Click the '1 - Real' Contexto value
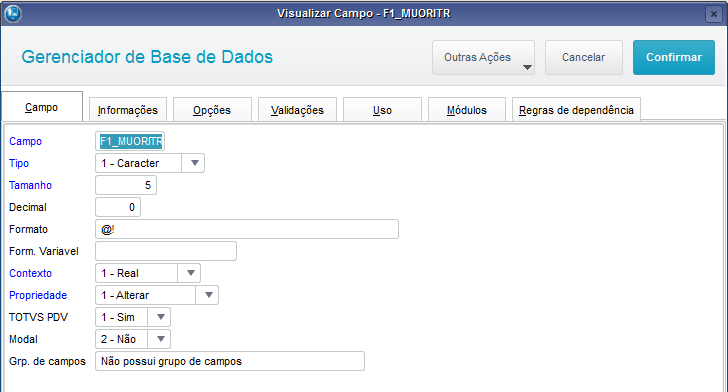Image resolution: width=728 pixels, height=392 pixels. pyautogui.click(x=120, y=273)
